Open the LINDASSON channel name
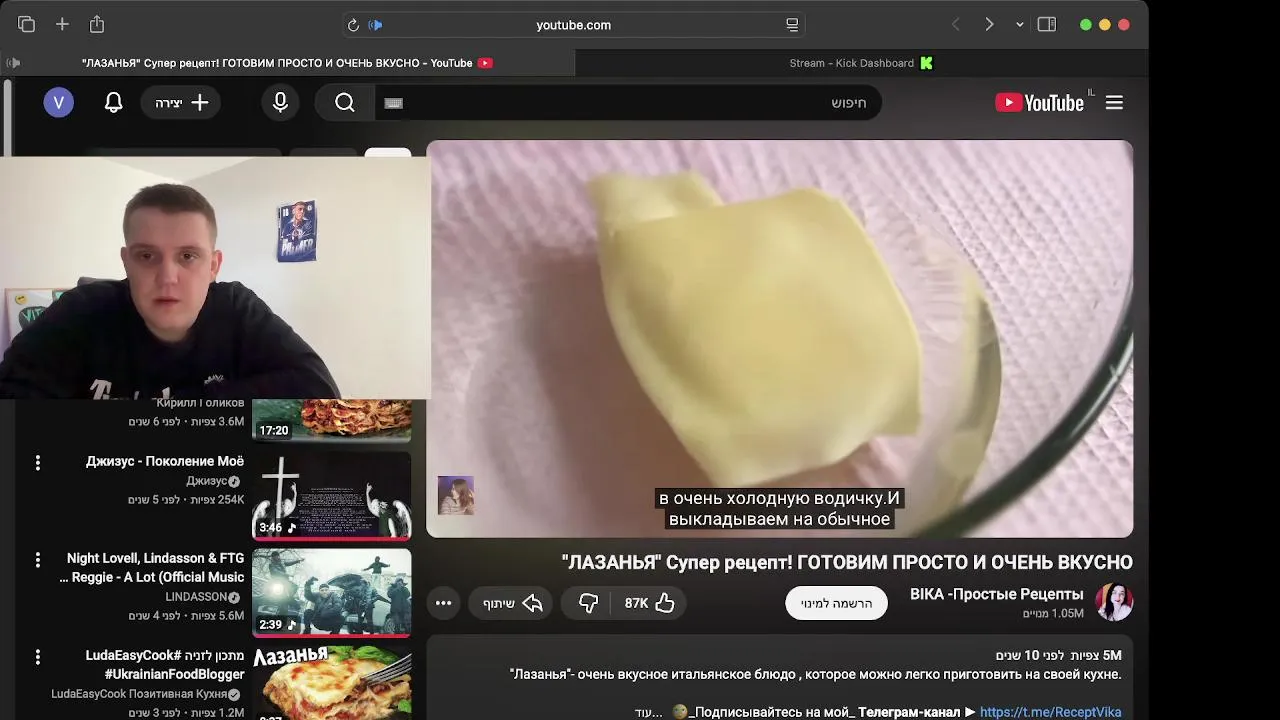The image size is (1280, 720). (197, 597)
